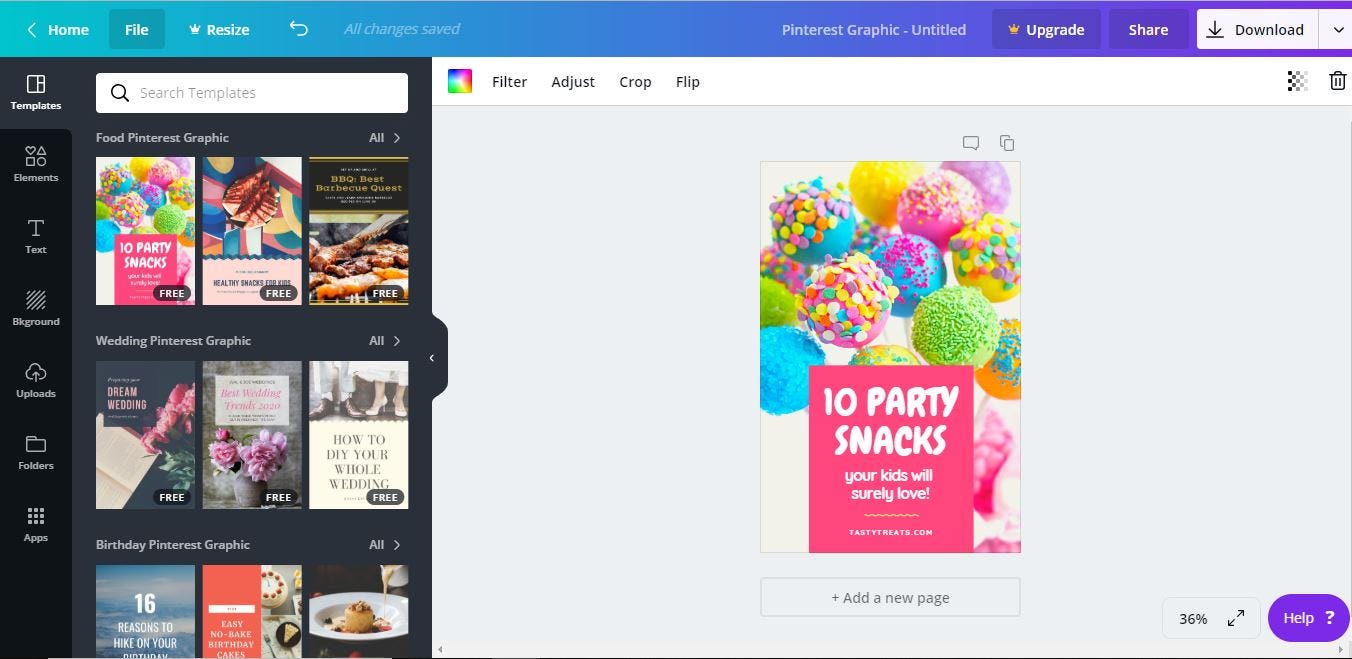The width and height of the screenshot is (1352, 659).
Task: Click the undo arrow icon
Action: click(298, 29)
